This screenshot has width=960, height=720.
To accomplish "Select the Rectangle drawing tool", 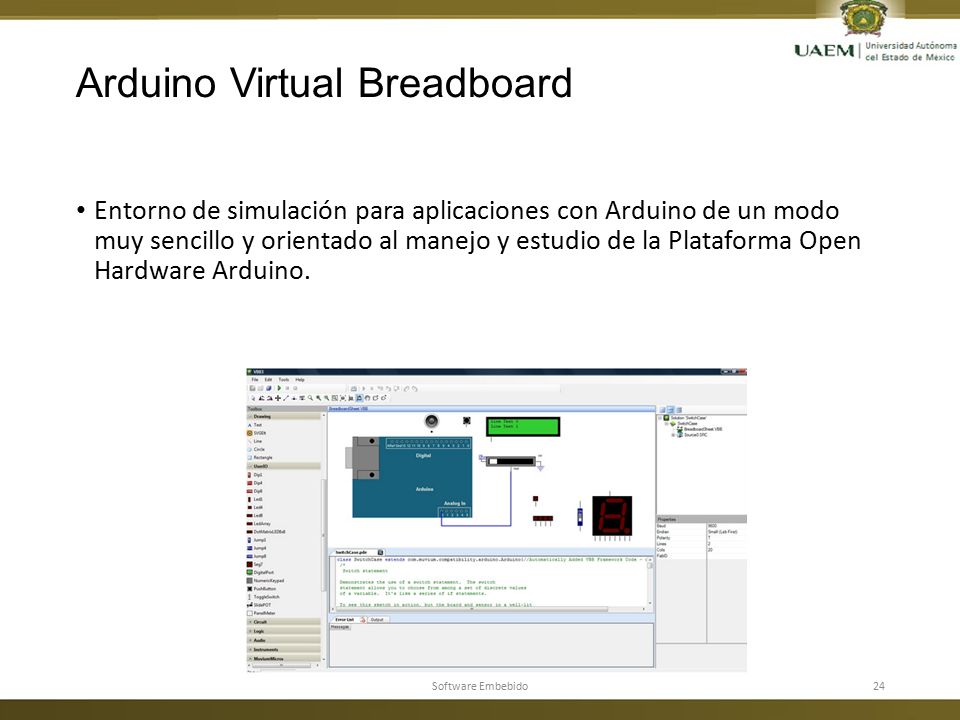I will (x=260, y=457).
